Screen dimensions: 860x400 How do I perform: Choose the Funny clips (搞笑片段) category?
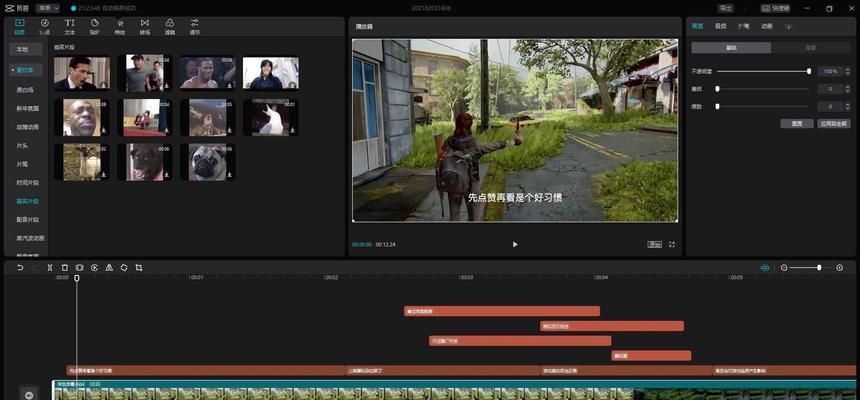tap(27, 201)
